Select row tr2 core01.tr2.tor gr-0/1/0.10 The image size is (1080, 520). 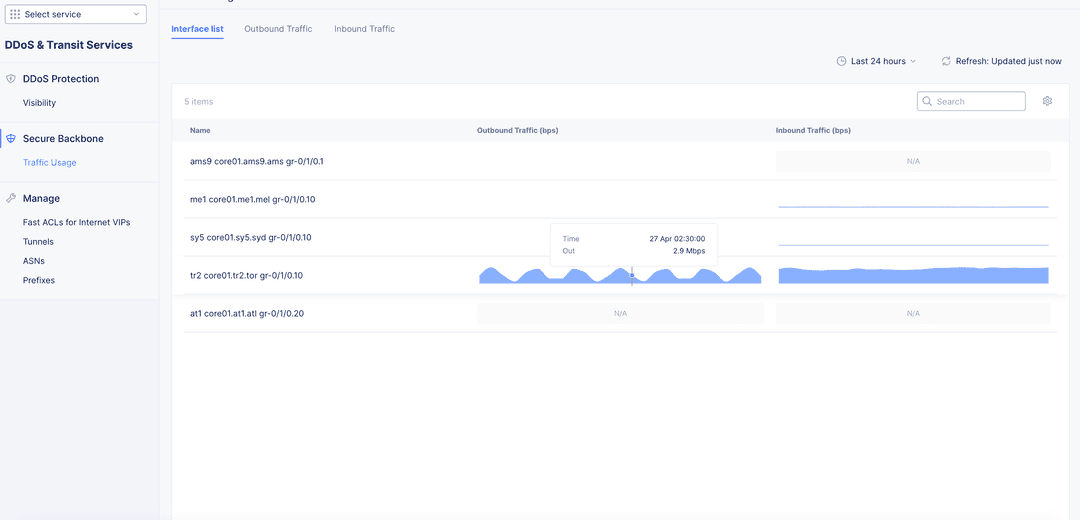pyautogui.click(x=620, y=275)
